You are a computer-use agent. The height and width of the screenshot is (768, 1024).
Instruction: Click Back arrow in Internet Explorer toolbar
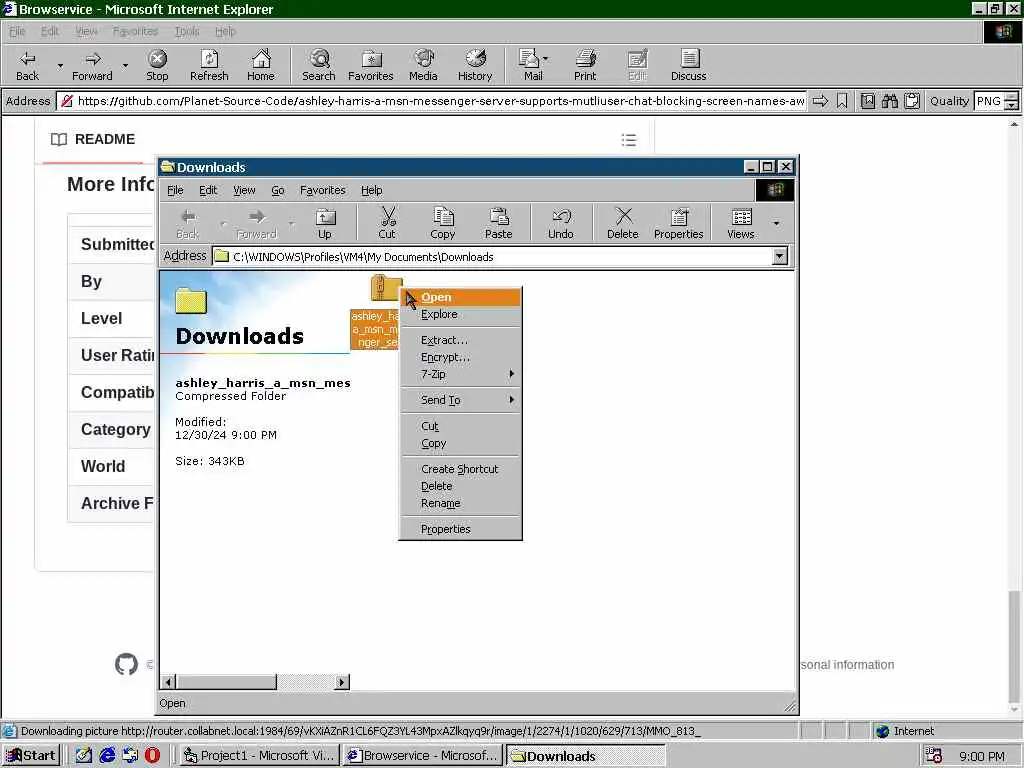27,65
